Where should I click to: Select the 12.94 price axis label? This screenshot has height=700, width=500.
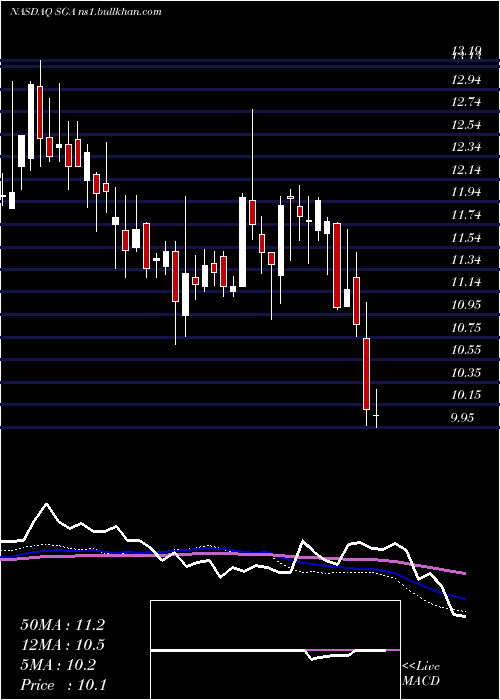tap(466, 80)
